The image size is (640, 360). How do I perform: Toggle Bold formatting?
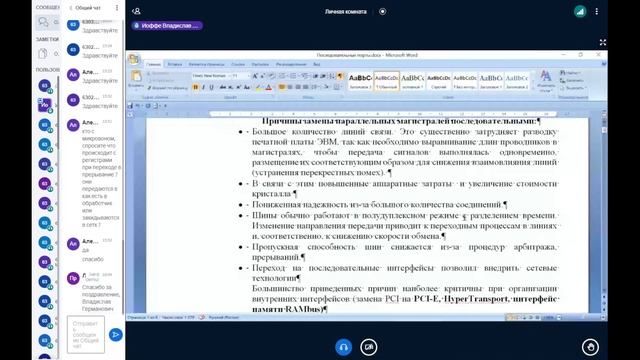(196, 87)
